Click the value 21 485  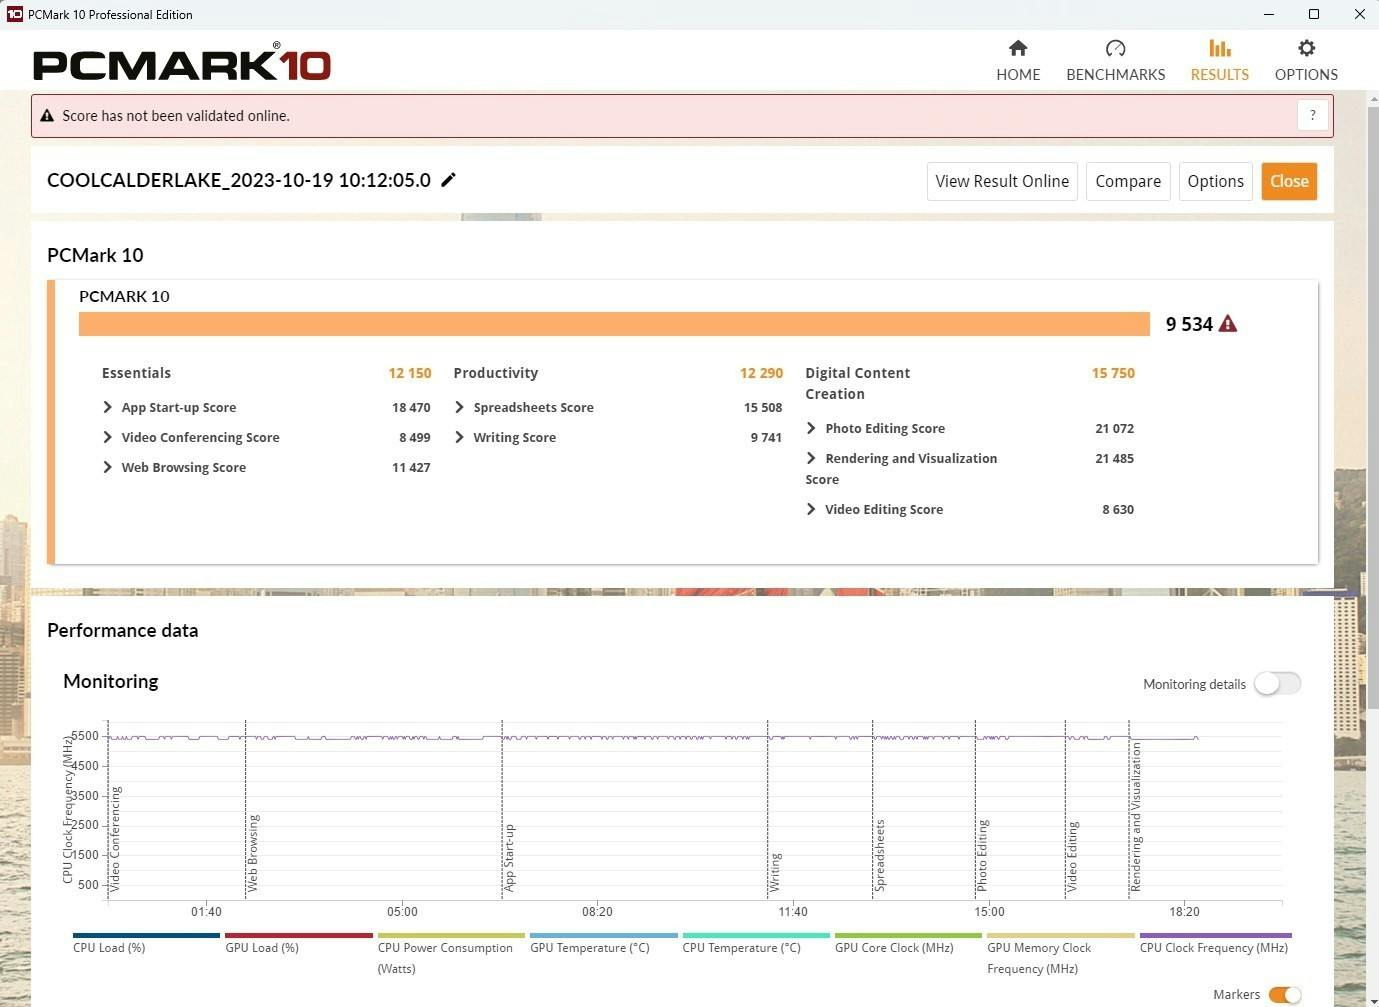[x=1114, y=458]
